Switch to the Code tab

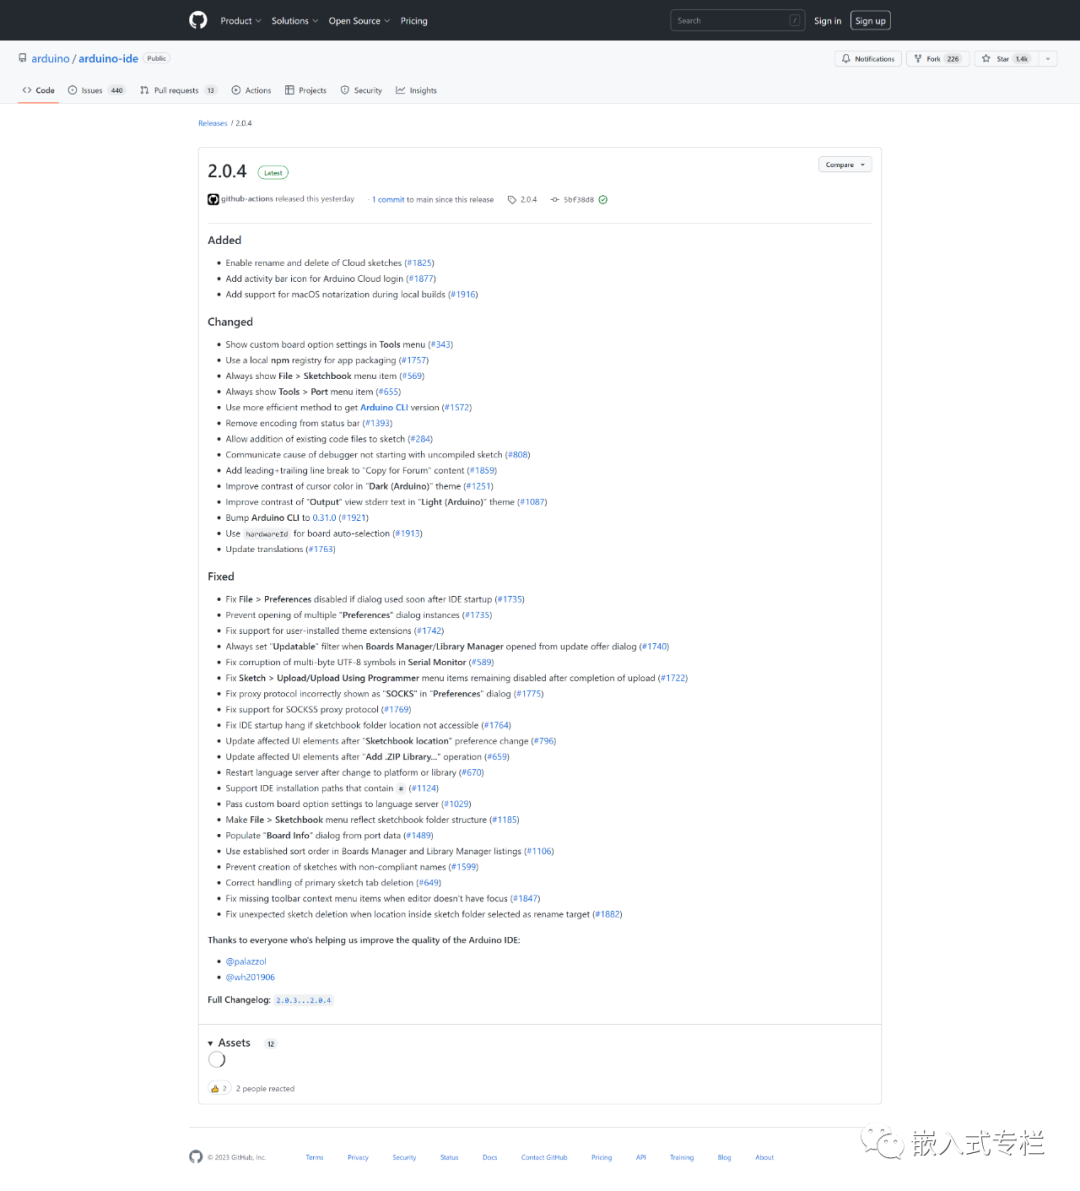click(x=39, y=90)
